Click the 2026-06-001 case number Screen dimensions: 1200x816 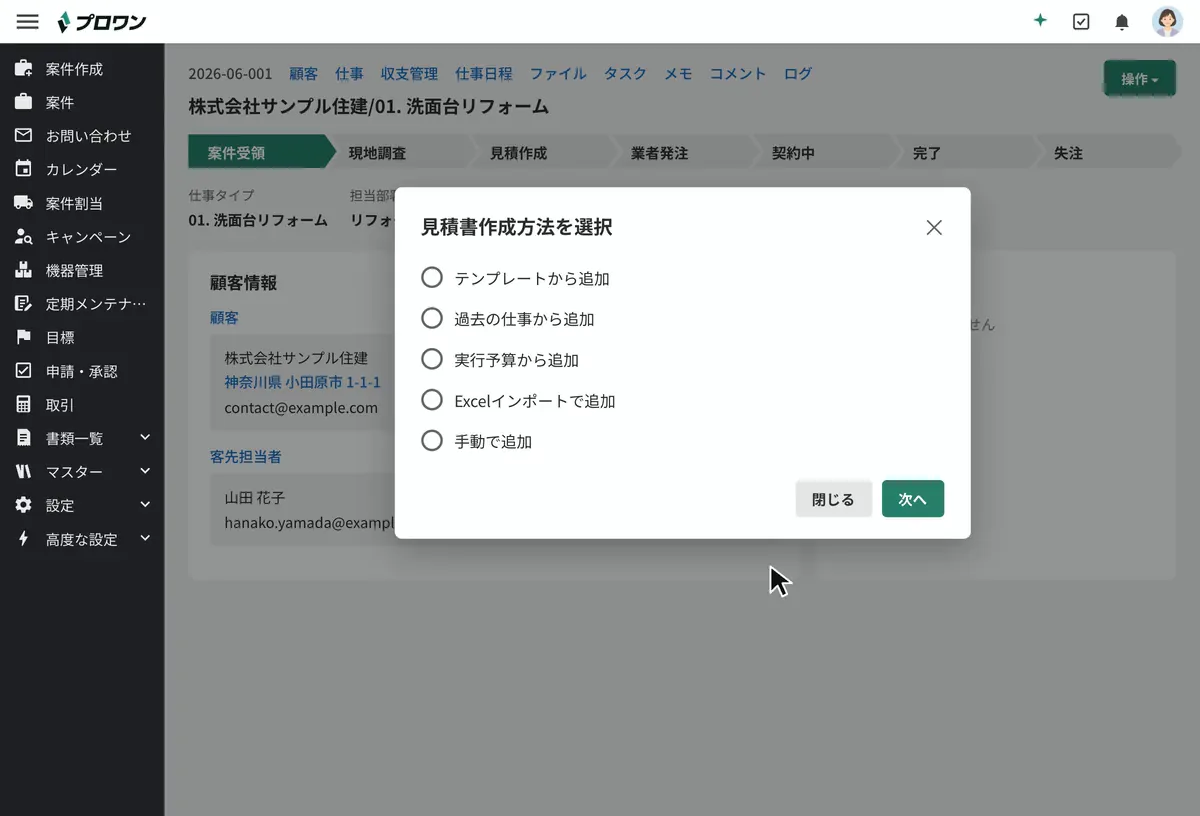click(230, 74)
